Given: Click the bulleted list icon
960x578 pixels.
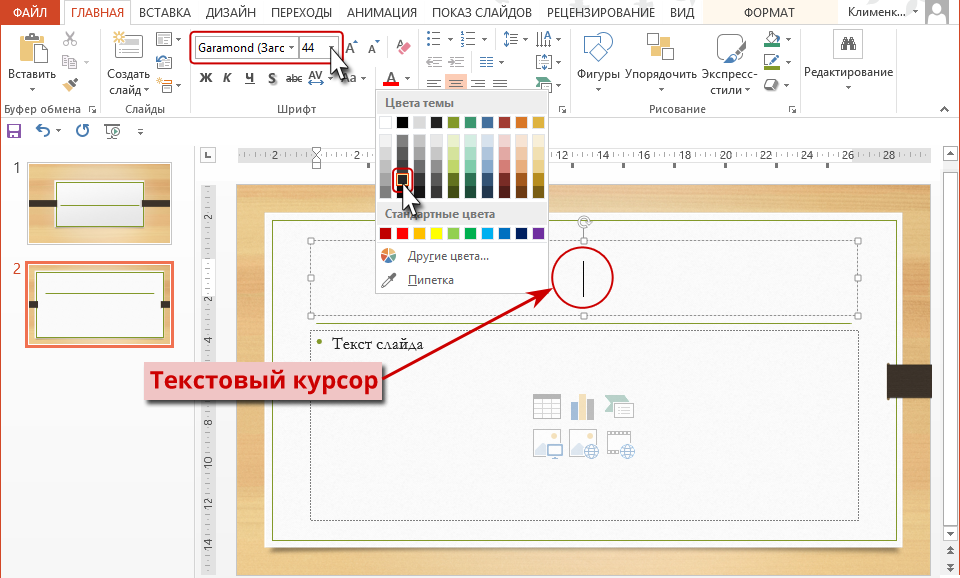Looking at the screenshot, I should 433,39.
